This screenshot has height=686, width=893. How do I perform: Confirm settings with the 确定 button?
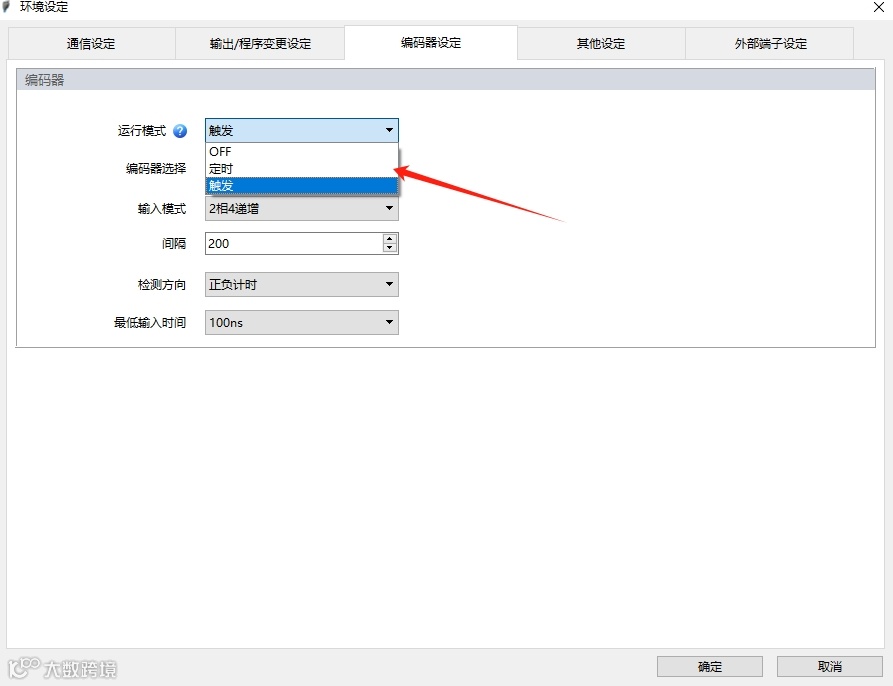[x=710, y=667]
